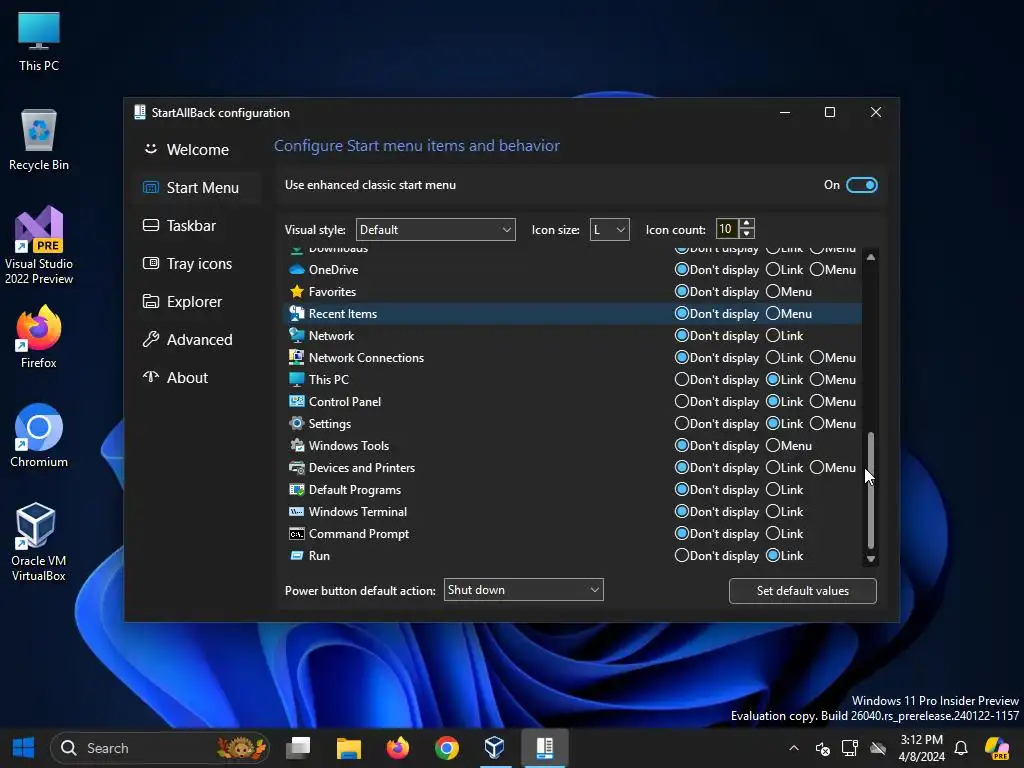This screenshot has height=768, width=1024.
Task: Click the Favorites star icon
Action: click(x=296, y=291)
